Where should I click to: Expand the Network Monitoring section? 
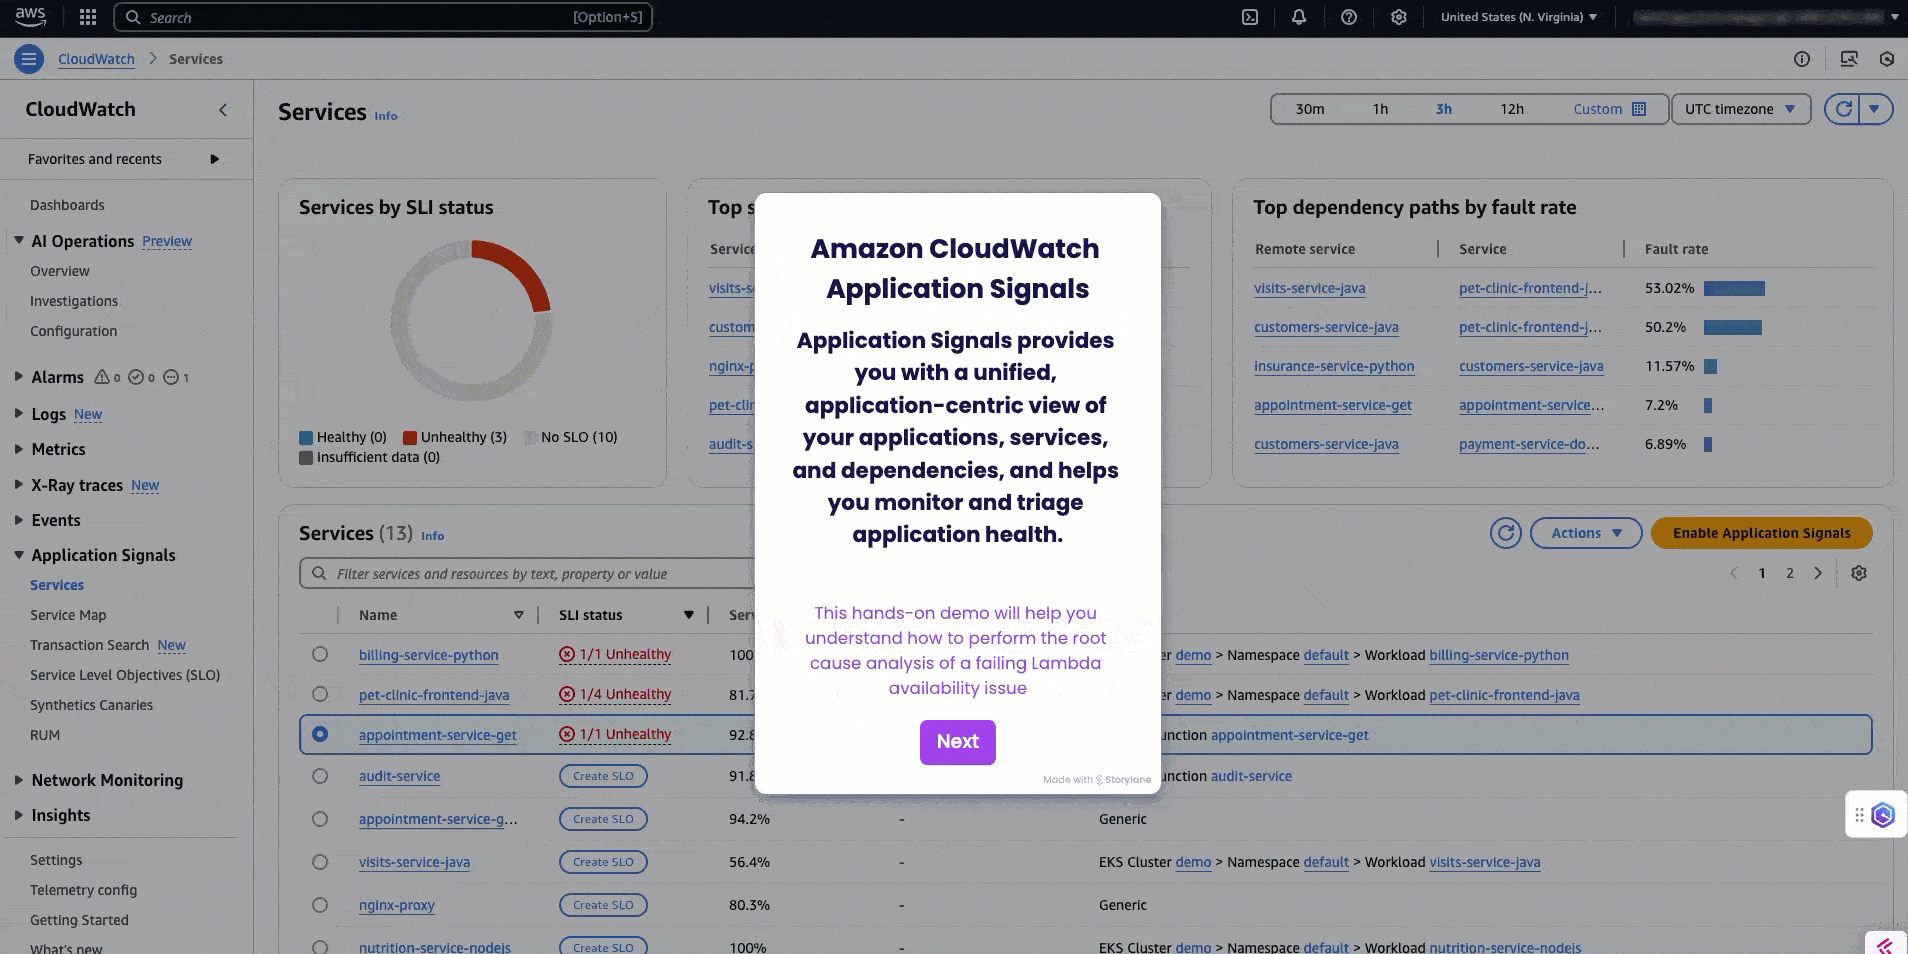pyautogui.click(x=19, y=780)
